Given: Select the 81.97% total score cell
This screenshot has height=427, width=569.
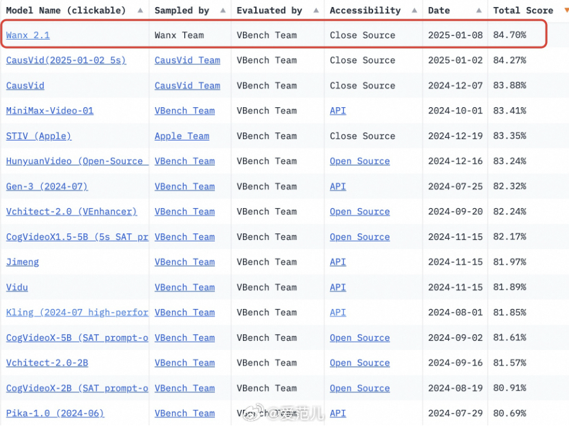Looking at the screenshot, I should [509, 262].
